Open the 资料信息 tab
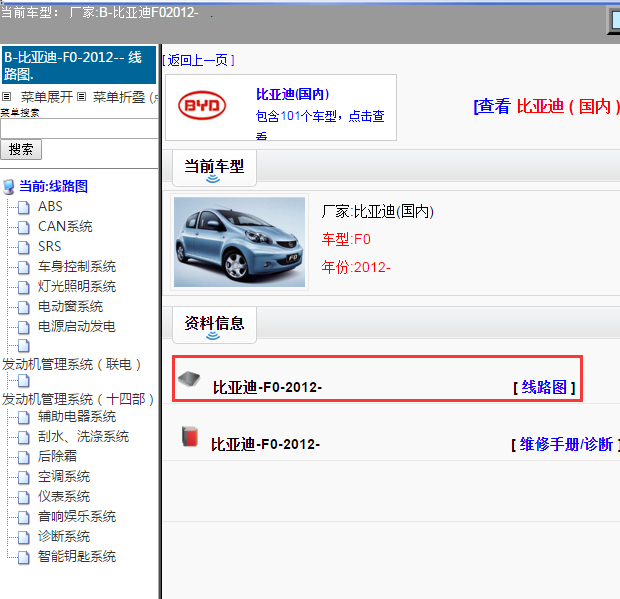620x599 pixels. (x=214, y=325)
